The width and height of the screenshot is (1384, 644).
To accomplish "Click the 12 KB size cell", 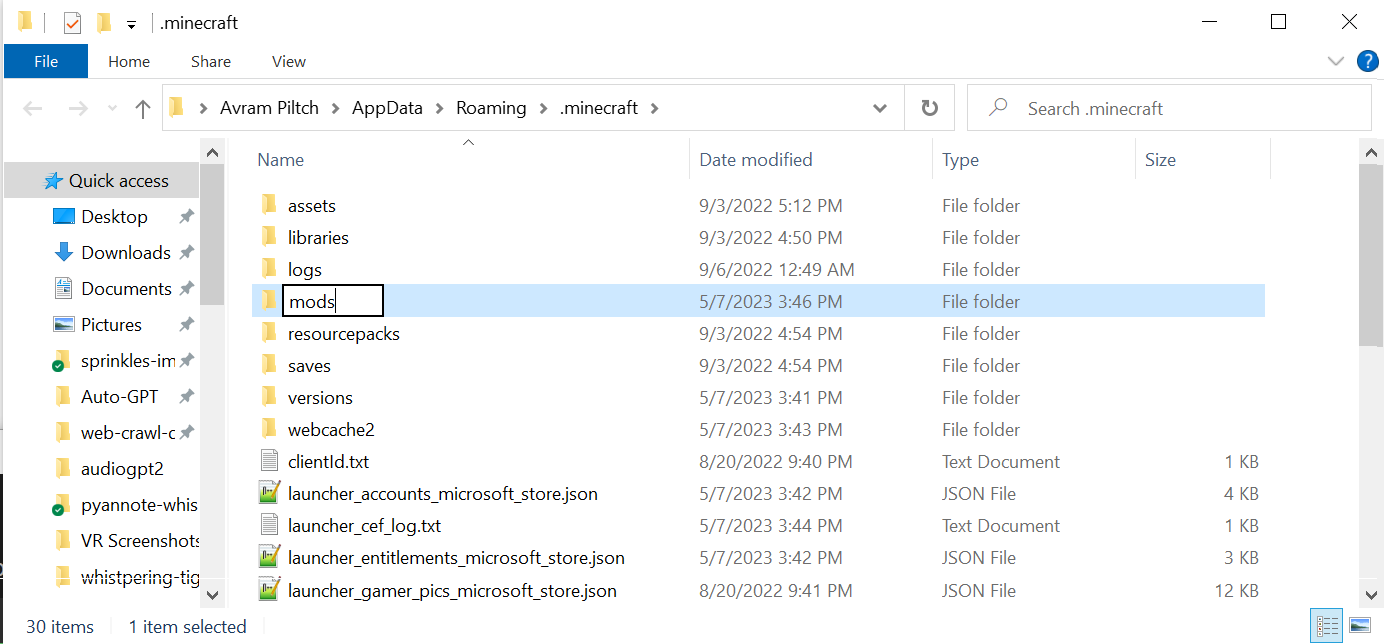I will (1236, 590).
